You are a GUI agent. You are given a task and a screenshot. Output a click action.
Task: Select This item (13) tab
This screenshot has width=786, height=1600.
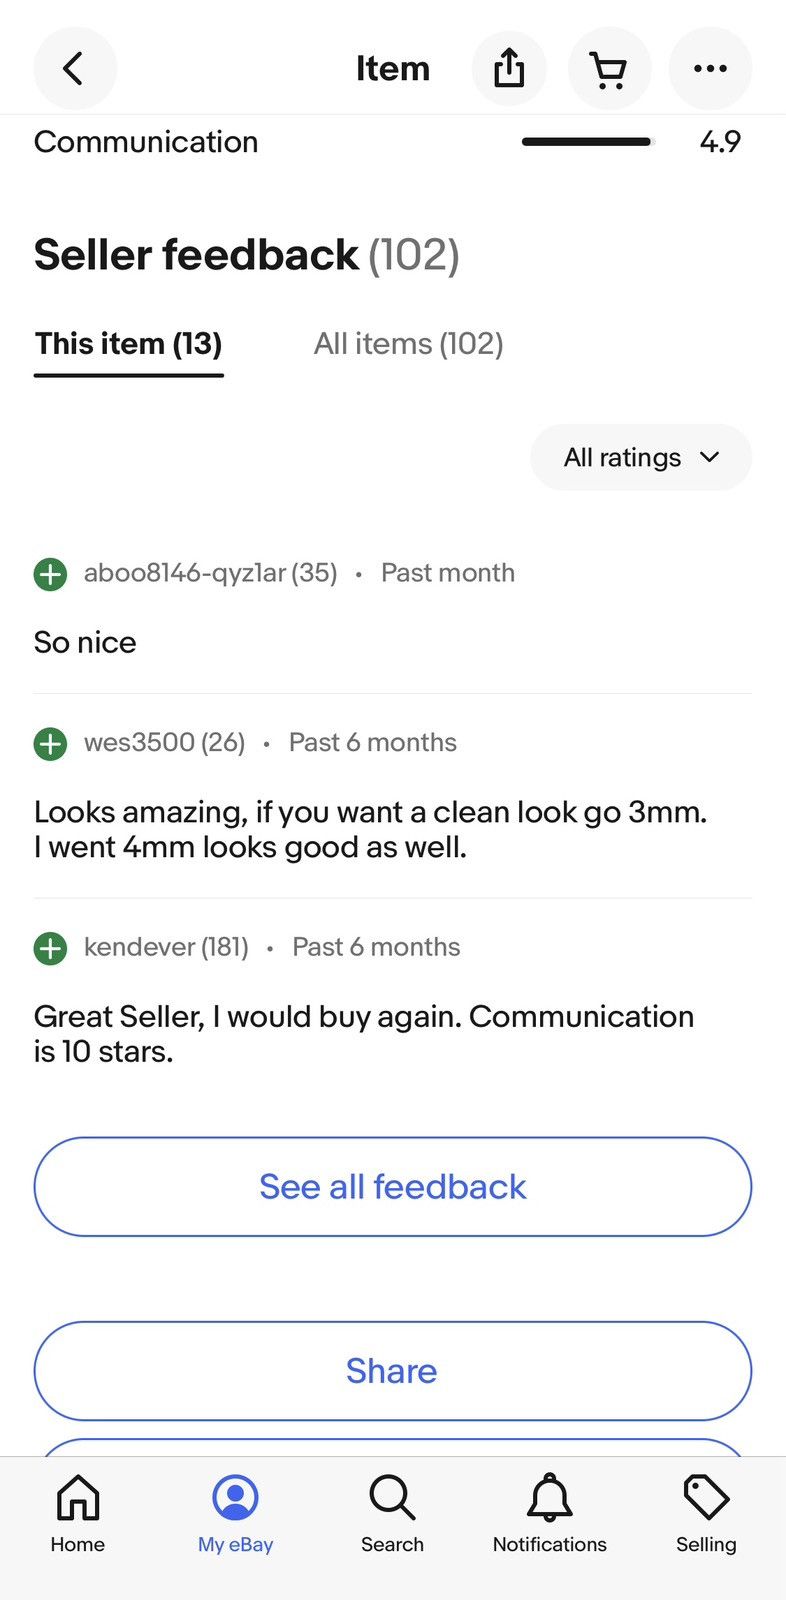129,344
